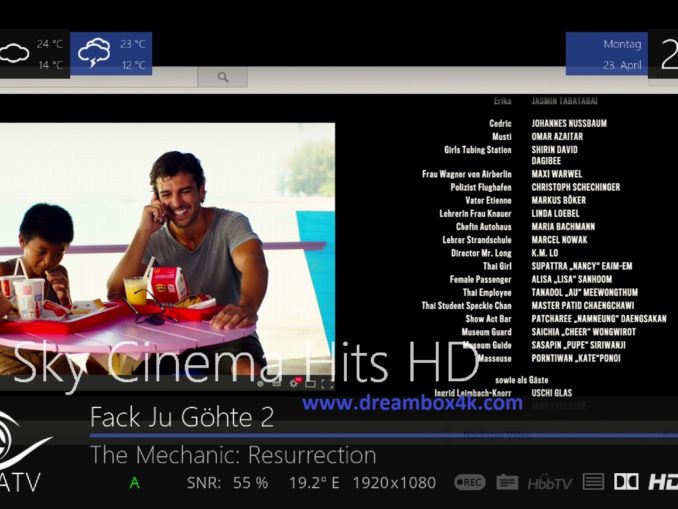The width and height of the screenshot is (678, 509).
Task: Click the green tuner A indicator
Action: point(134,483)
